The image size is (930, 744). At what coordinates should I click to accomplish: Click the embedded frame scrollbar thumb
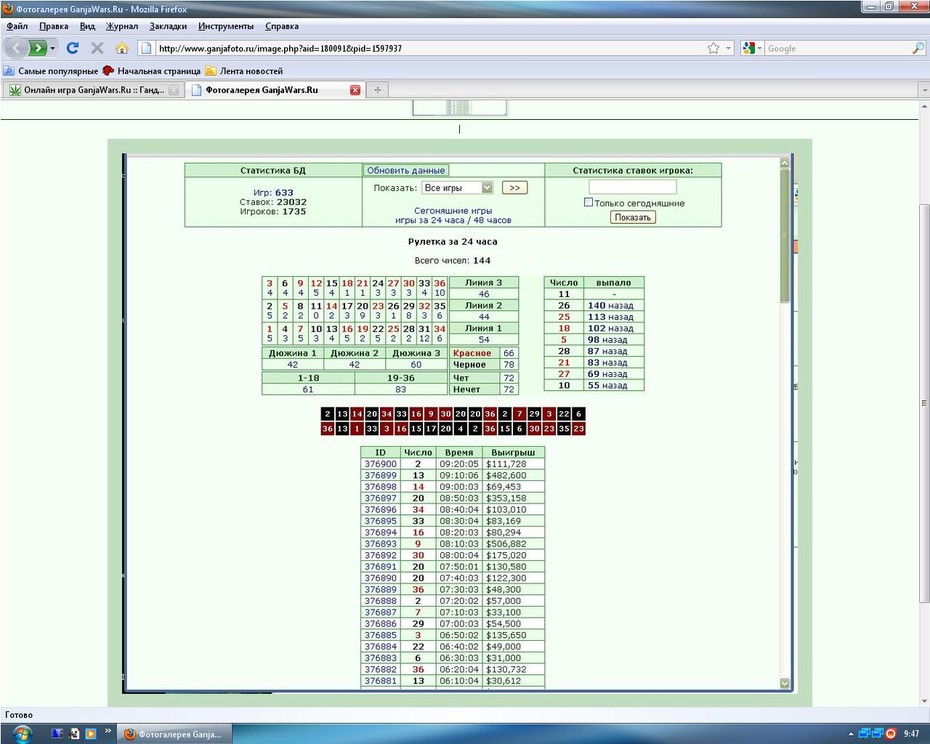tap(785, 236)
